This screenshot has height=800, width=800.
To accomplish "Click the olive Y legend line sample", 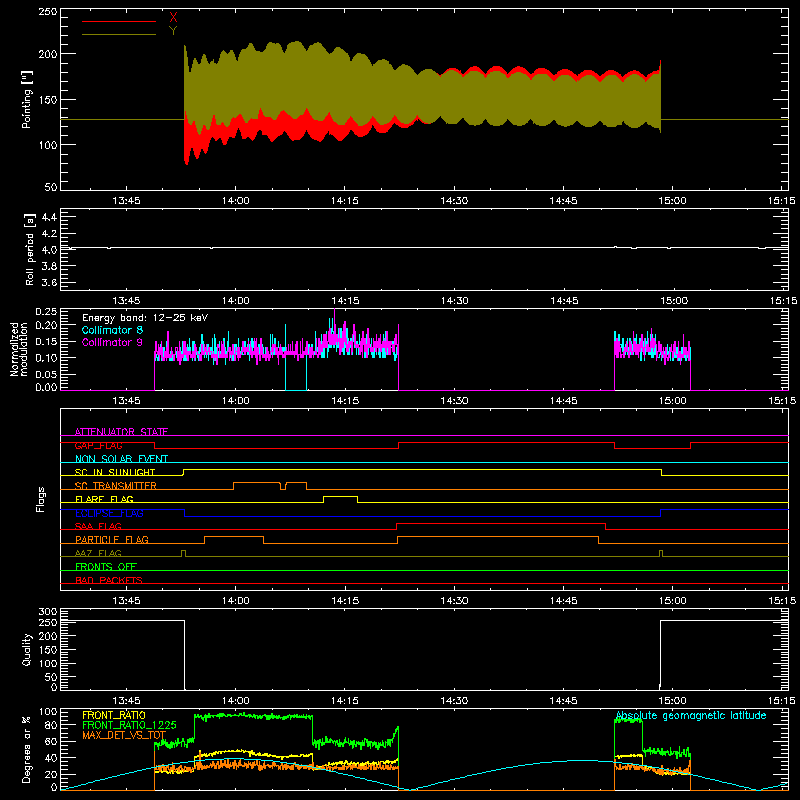I will point(119,34).
